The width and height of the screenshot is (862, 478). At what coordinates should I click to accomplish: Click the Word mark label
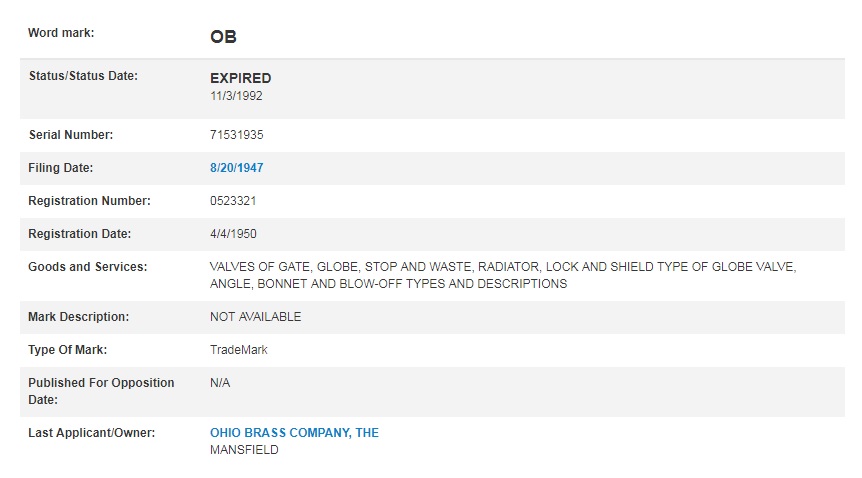tap(61, 33)
